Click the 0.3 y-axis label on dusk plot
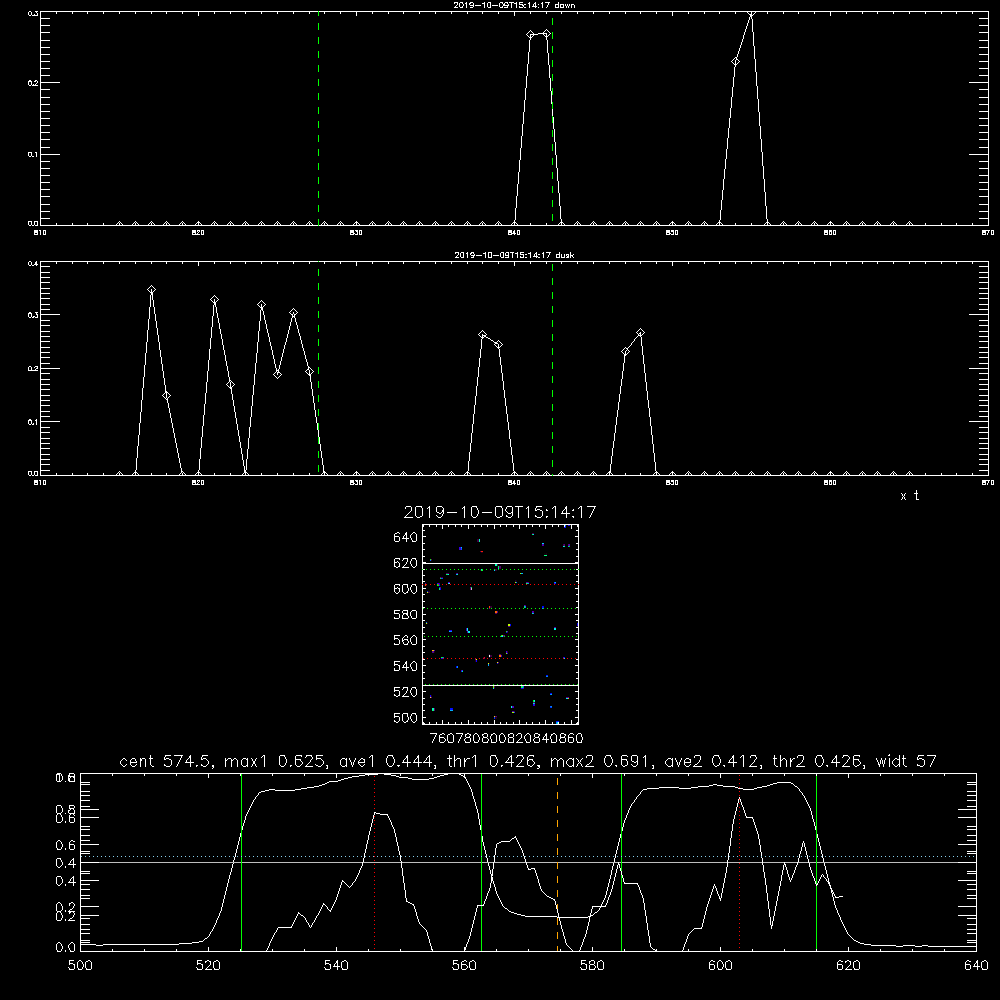Screen dimensions: 1000x1000 [x=33, y=315]
